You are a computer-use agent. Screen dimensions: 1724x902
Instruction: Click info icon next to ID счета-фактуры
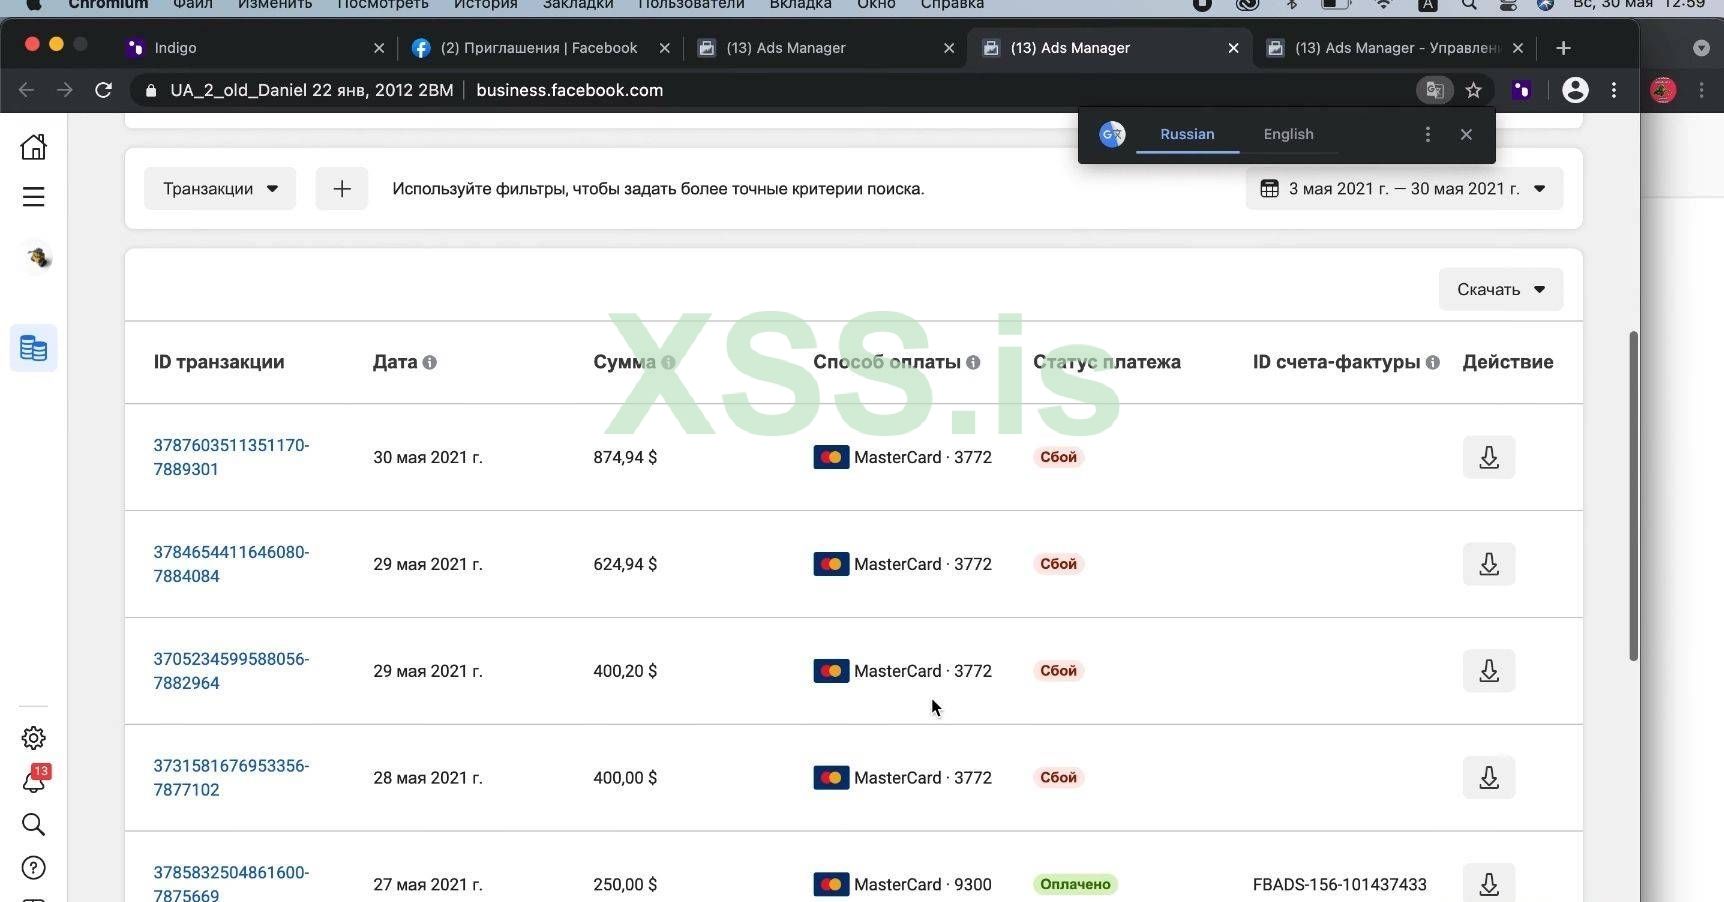1433,363
